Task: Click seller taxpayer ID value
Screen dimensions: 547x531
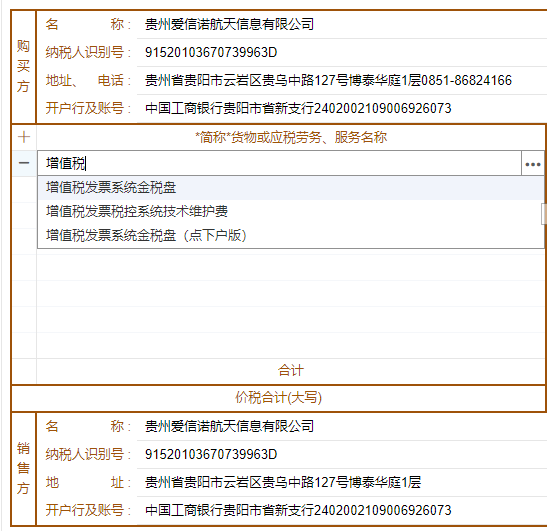Action: (211, 454)
